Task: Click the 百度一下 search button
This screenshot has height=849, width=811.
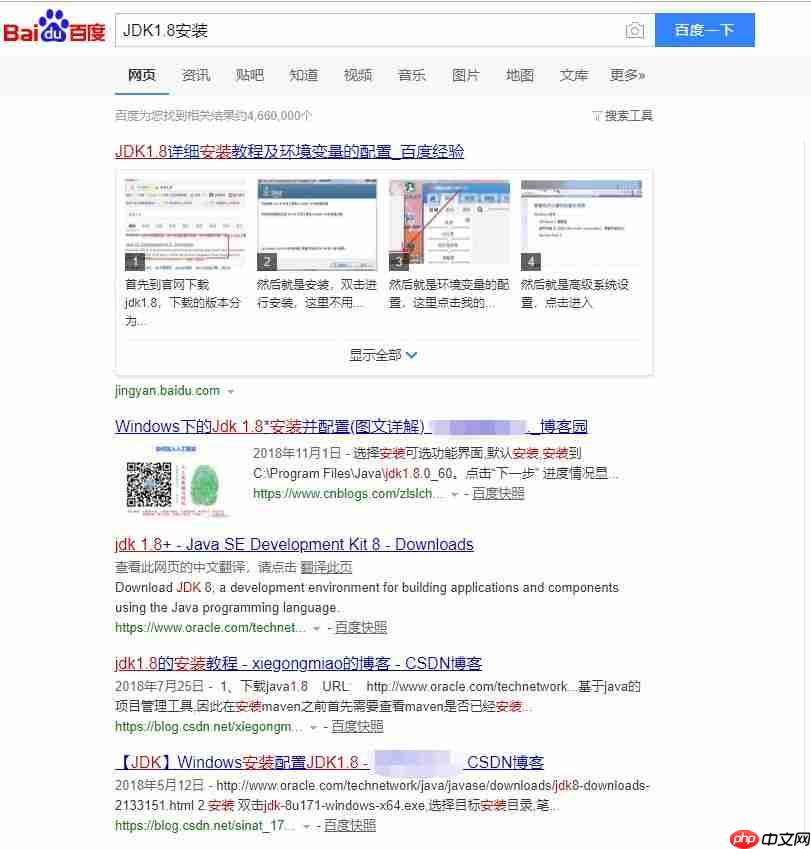Action: tap(704, 31)
